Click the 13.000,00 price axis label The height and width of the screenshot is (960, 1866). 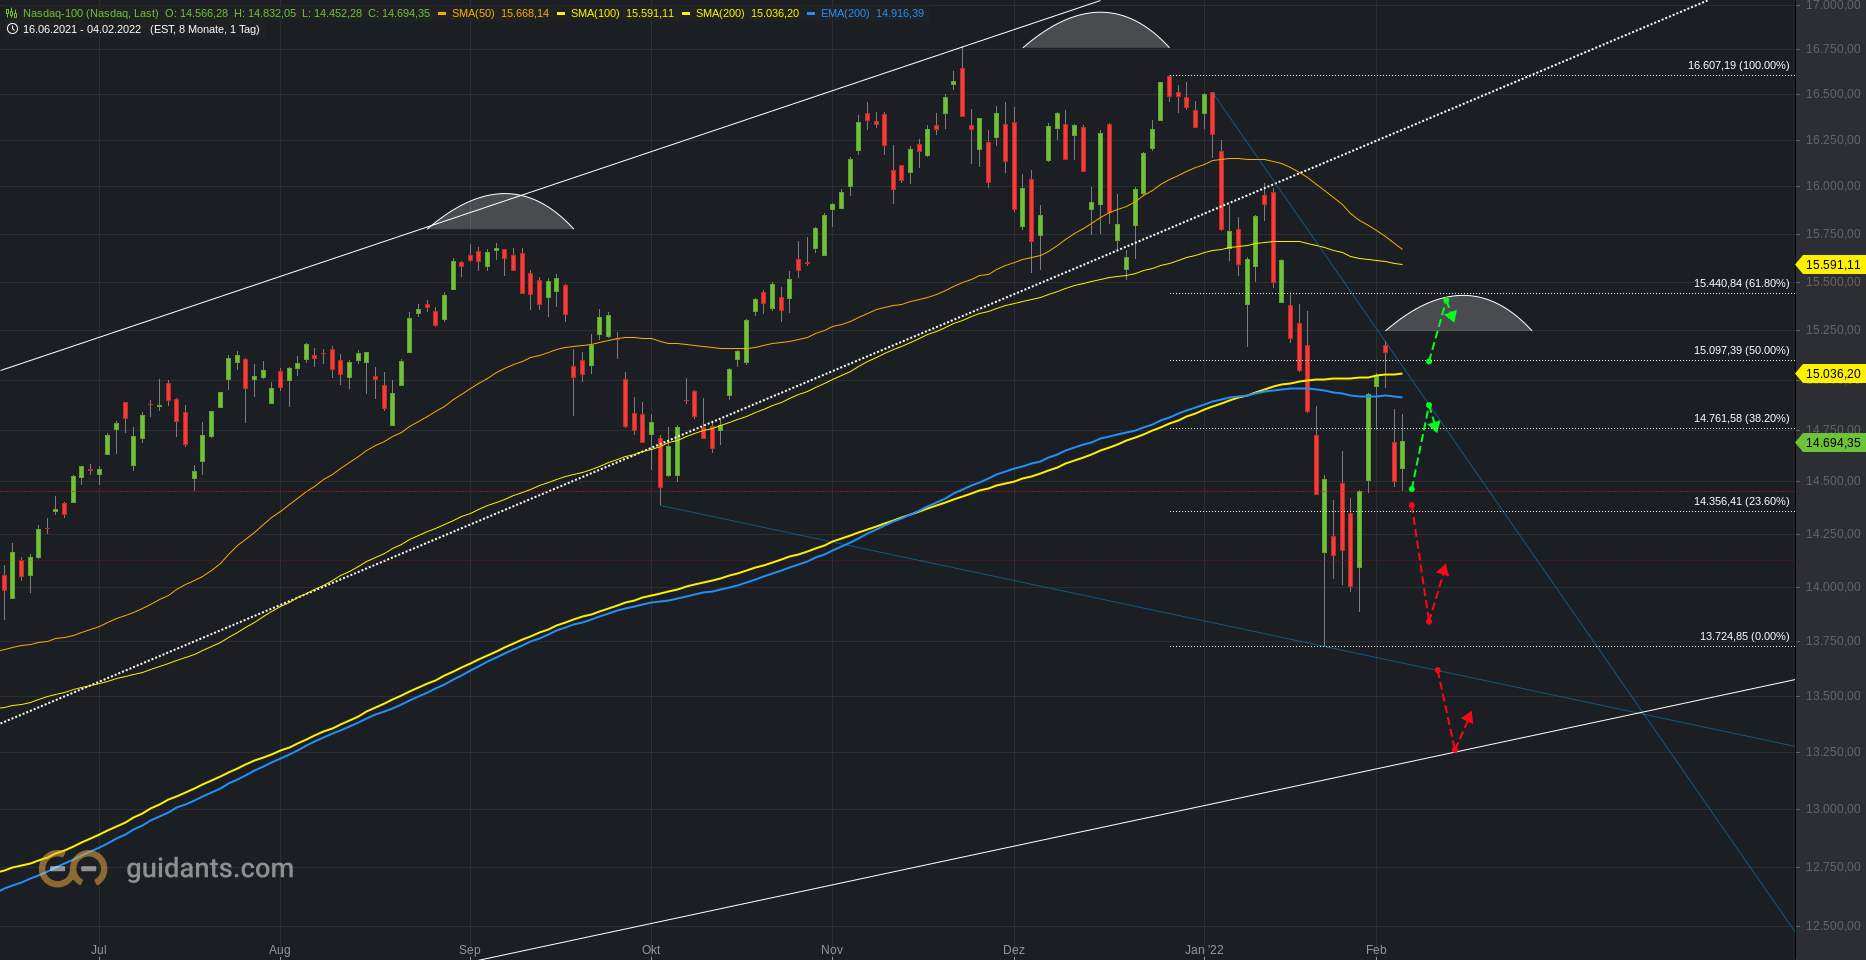pyautogui.click(x=1833, y=809)
